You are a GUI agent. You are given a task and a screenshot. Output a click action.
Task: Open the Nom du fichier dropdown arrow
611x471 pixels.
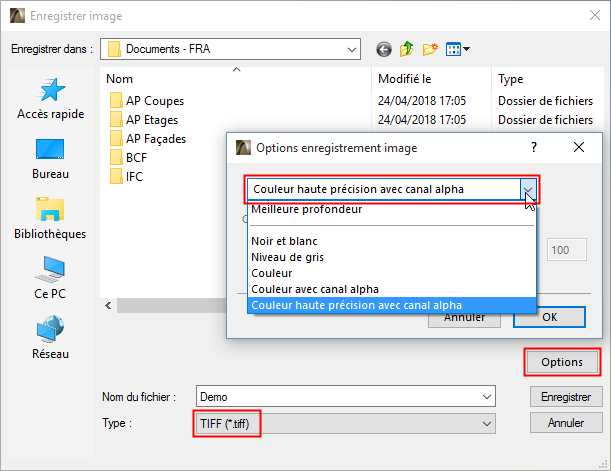click(487, 397)
